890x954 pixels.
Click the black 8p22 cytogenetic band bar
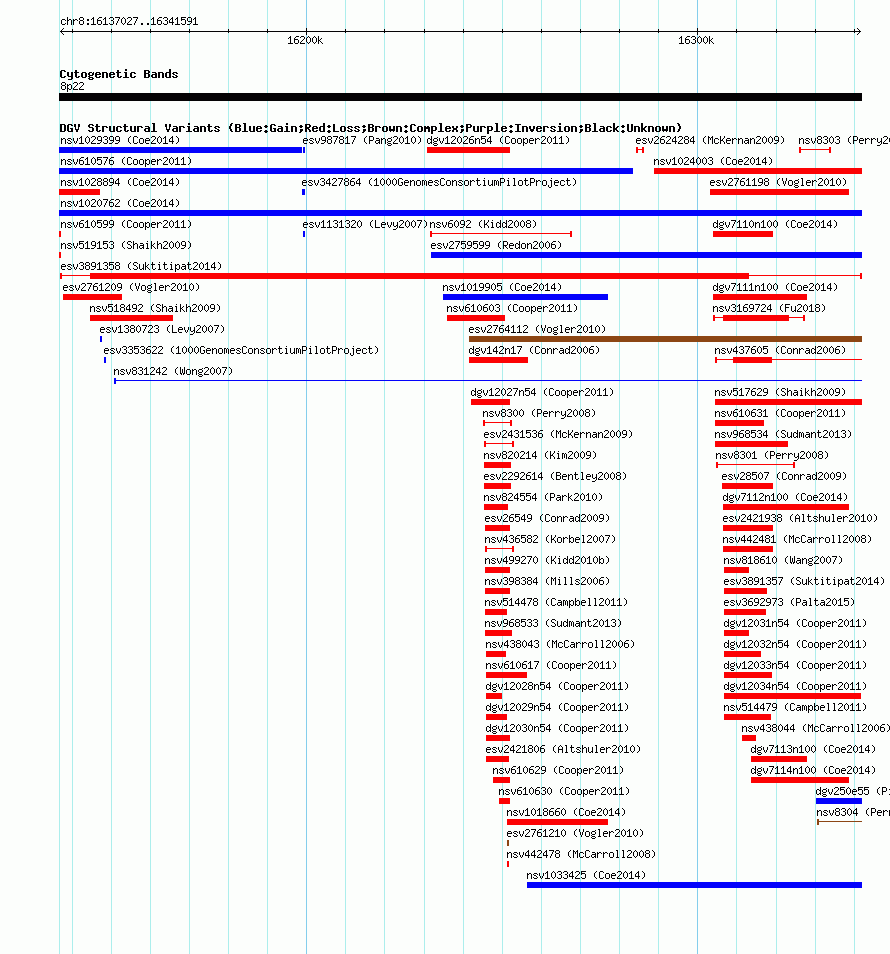point(461,97)
